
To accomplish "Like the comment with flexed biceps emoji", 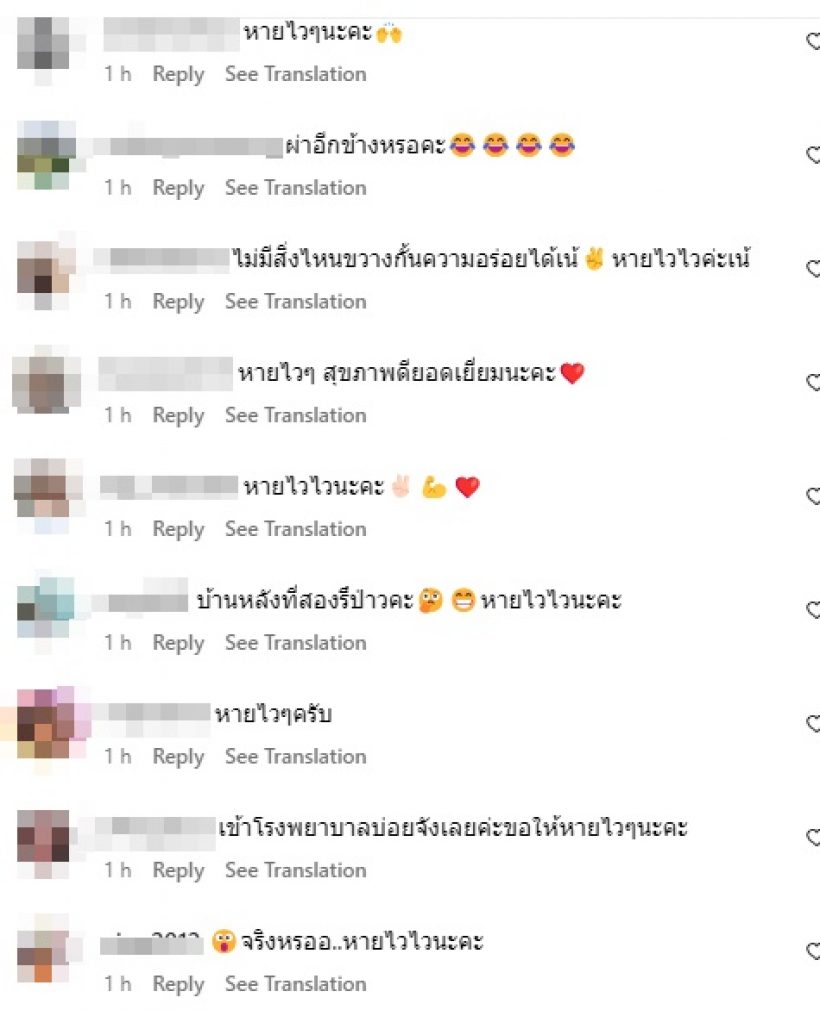I will tap(814, 496).
